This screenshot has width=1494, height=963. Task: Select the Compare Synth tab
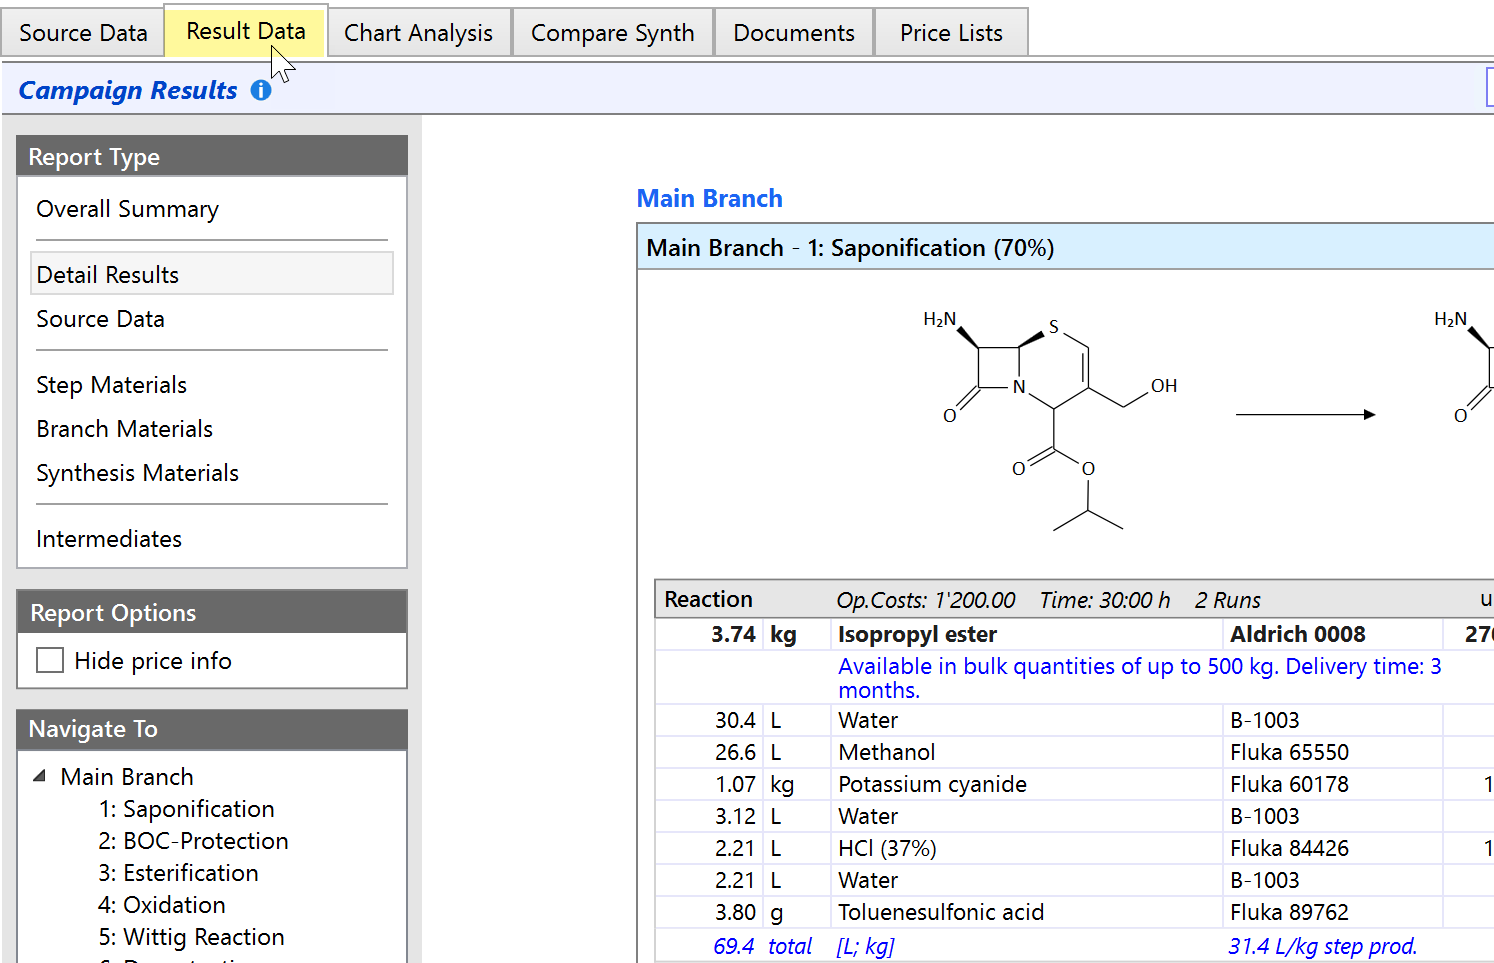612,32
